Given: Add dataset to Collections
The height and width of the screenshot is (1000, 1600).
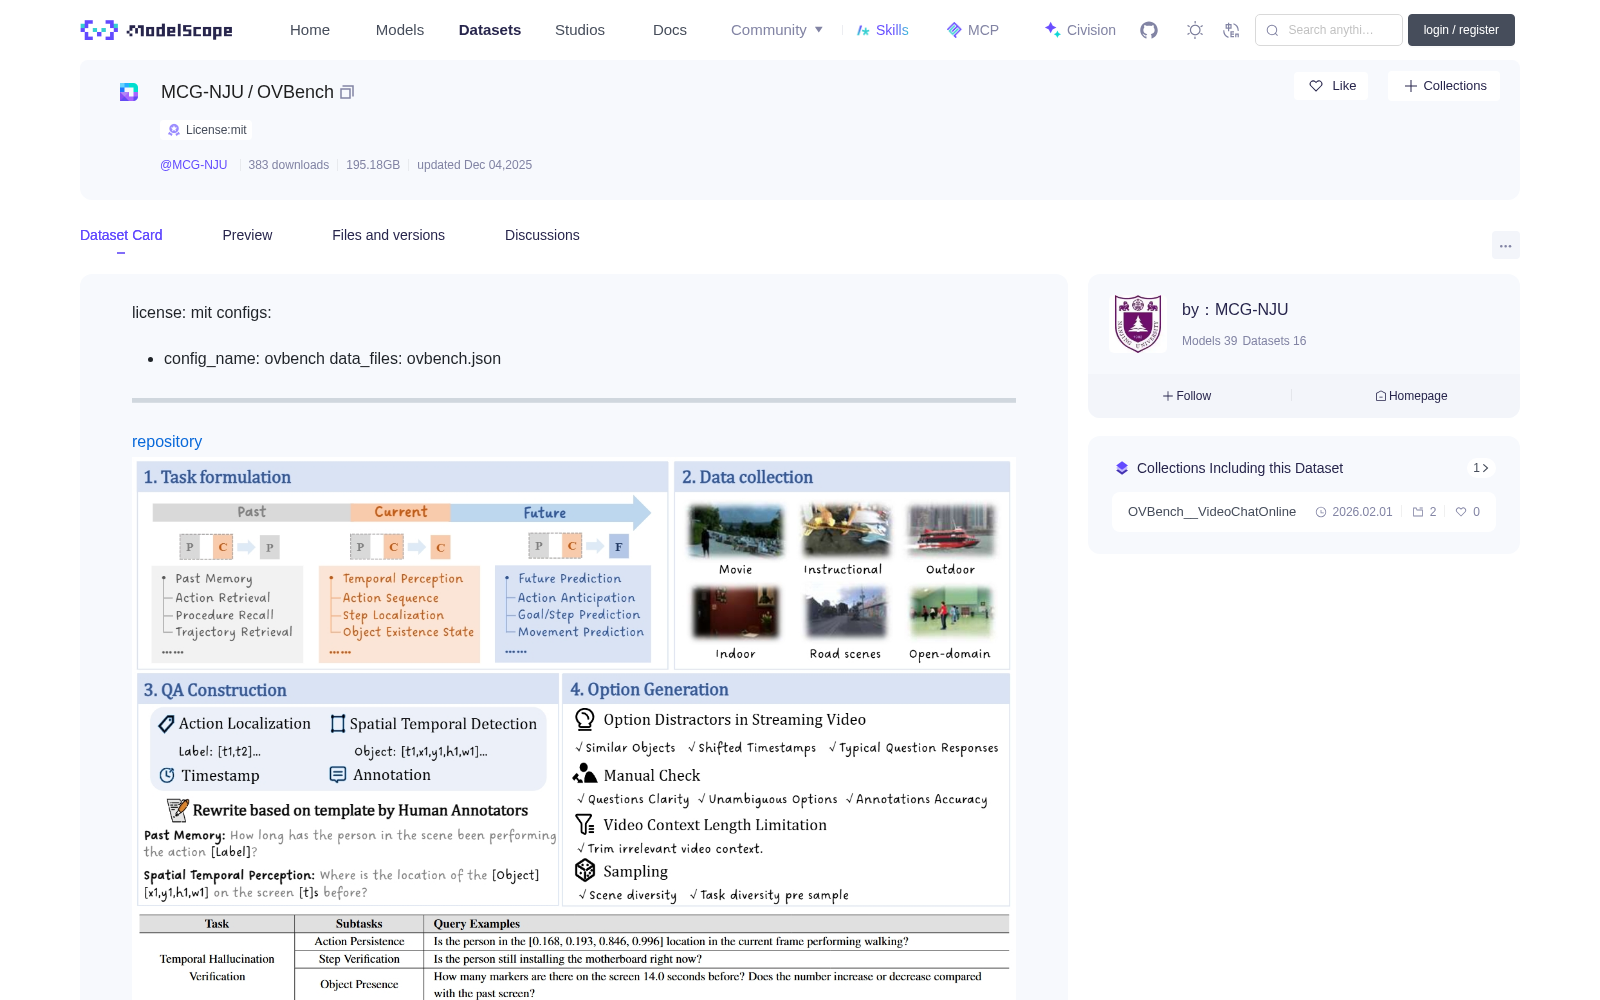Looking at the screenshot, I should click(x=1444, y=86).
